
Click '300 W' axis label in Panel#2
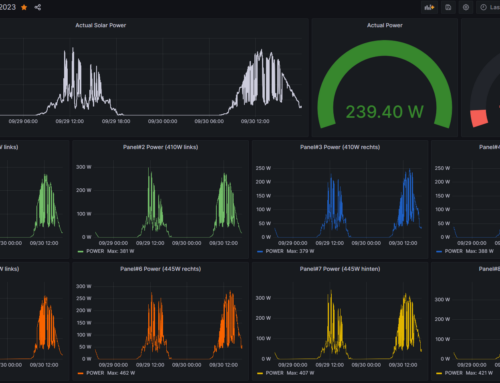pos(83,167)
